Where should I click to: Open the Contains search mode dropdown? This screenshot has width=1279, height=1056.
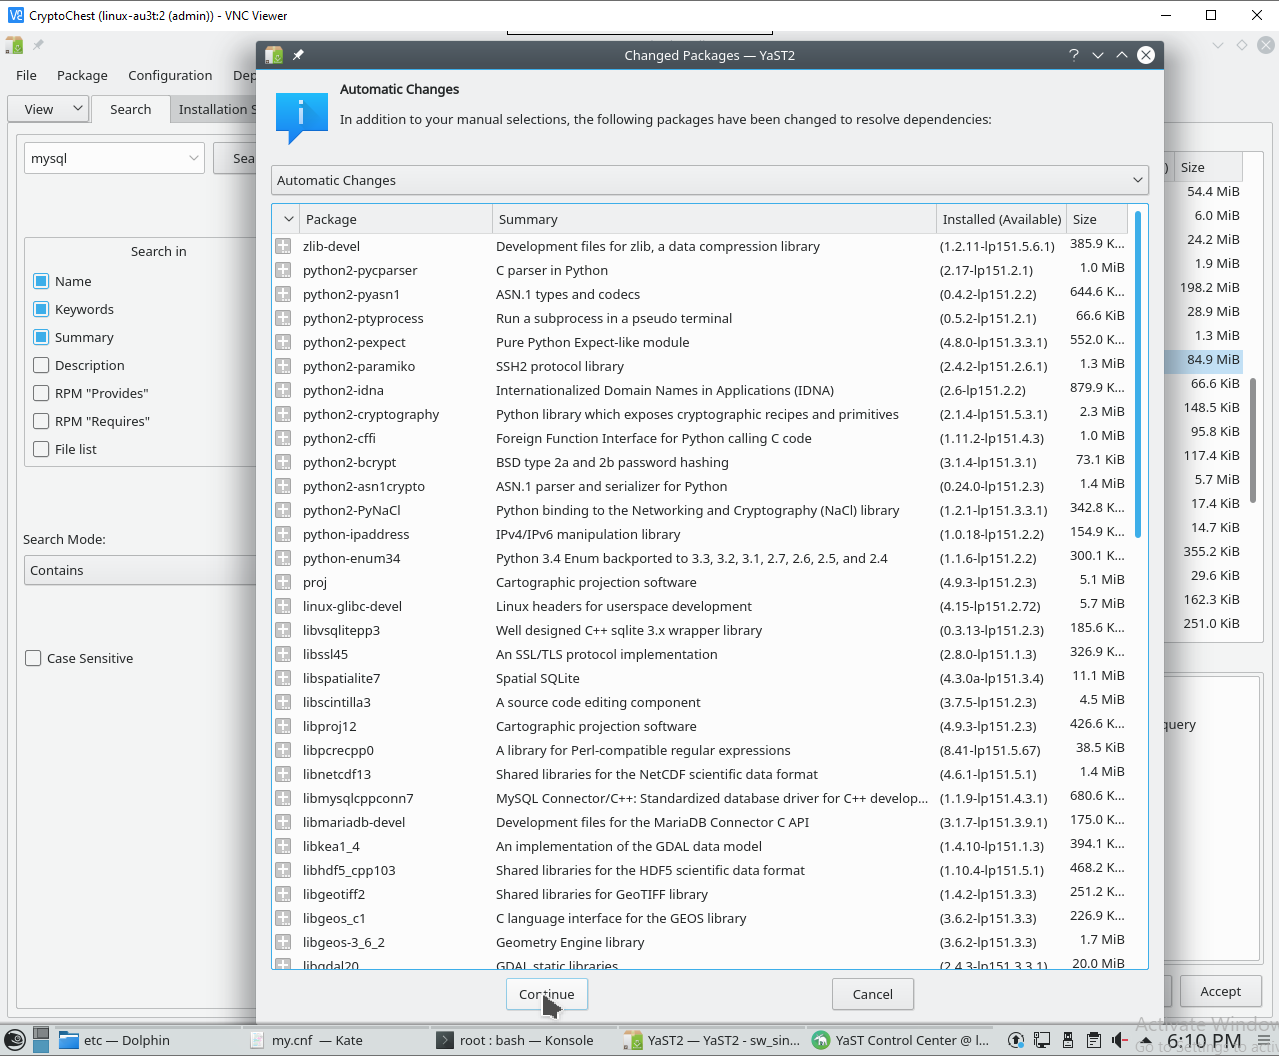click(x=140, y=570)
